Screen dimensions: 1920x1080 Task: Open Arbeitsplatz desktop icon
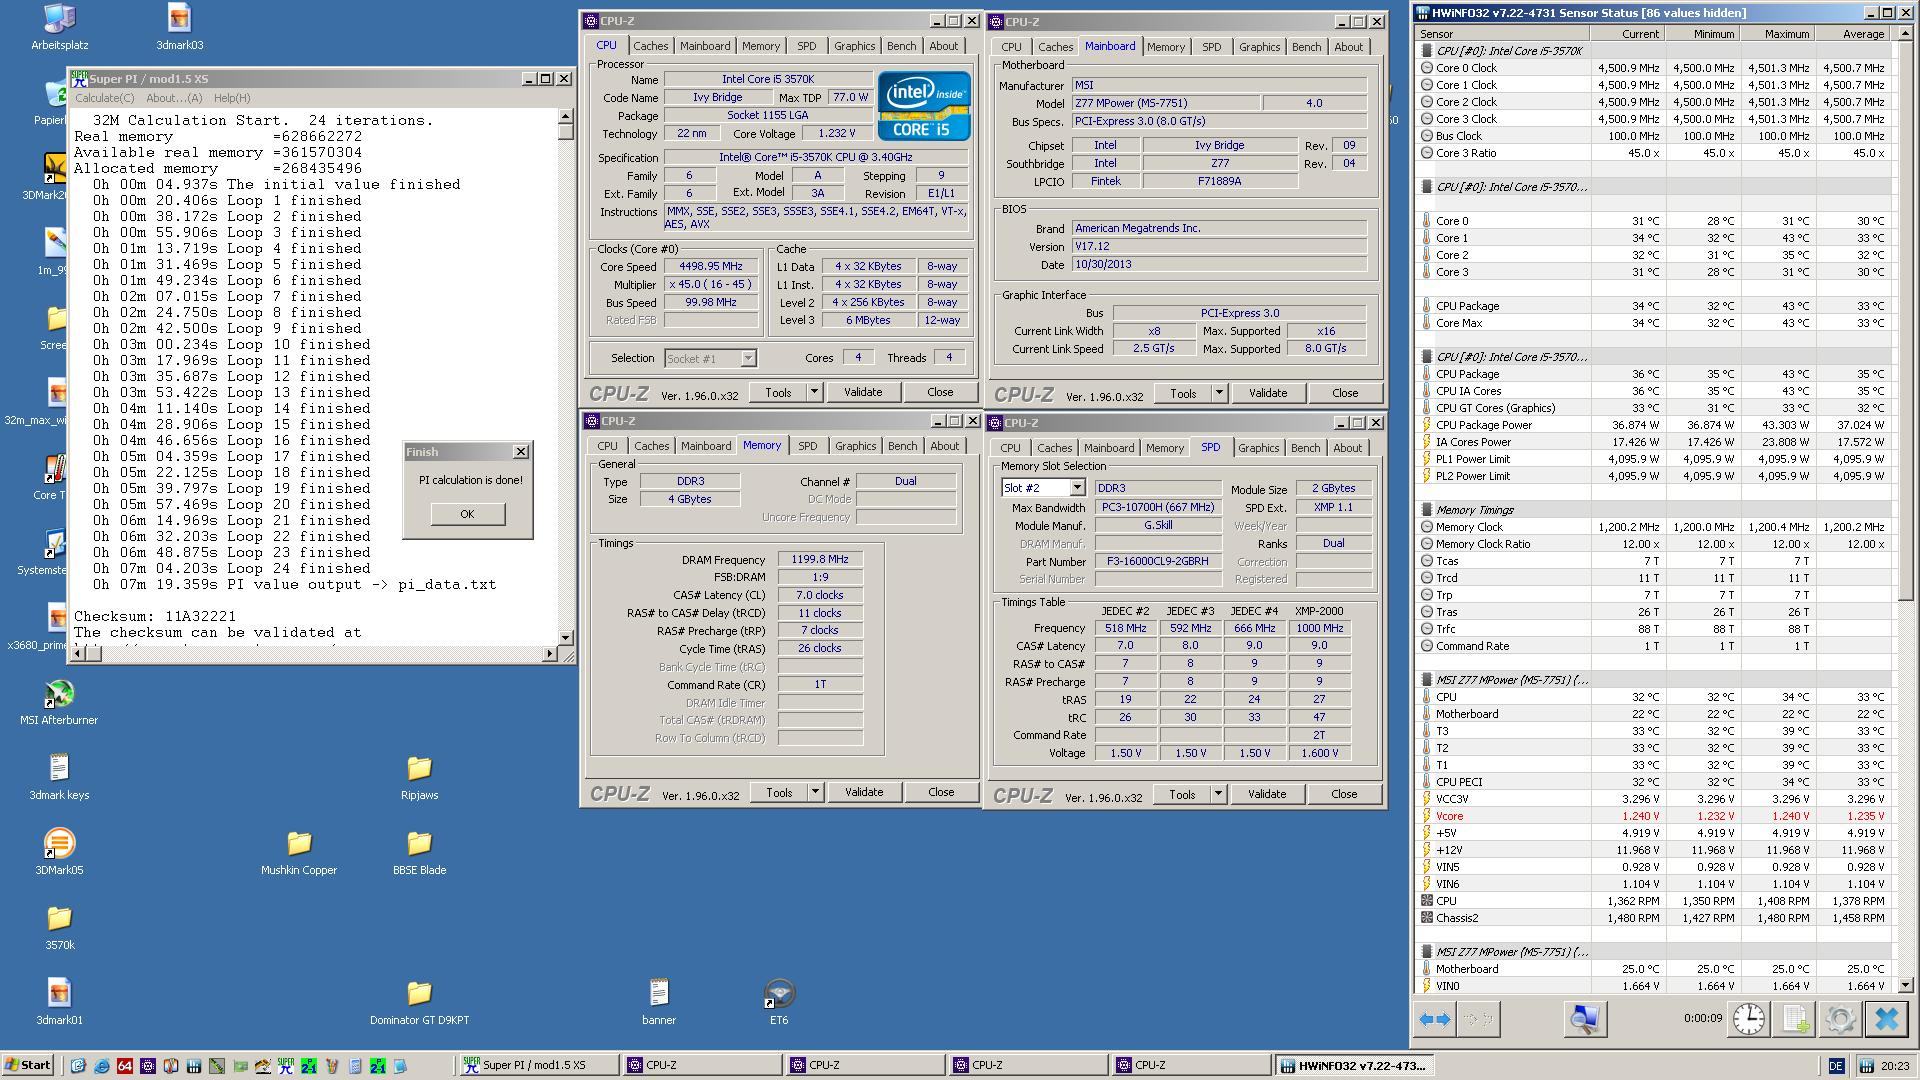(59, 27)
